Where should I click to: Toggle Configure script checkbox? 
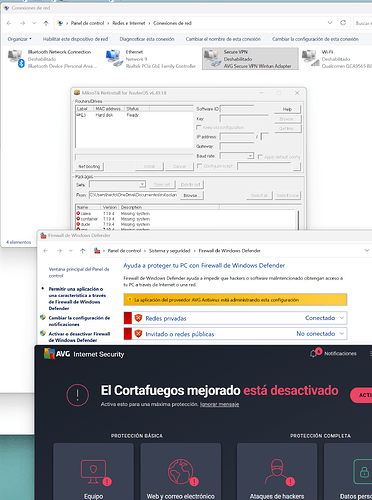tap(199, 166)
